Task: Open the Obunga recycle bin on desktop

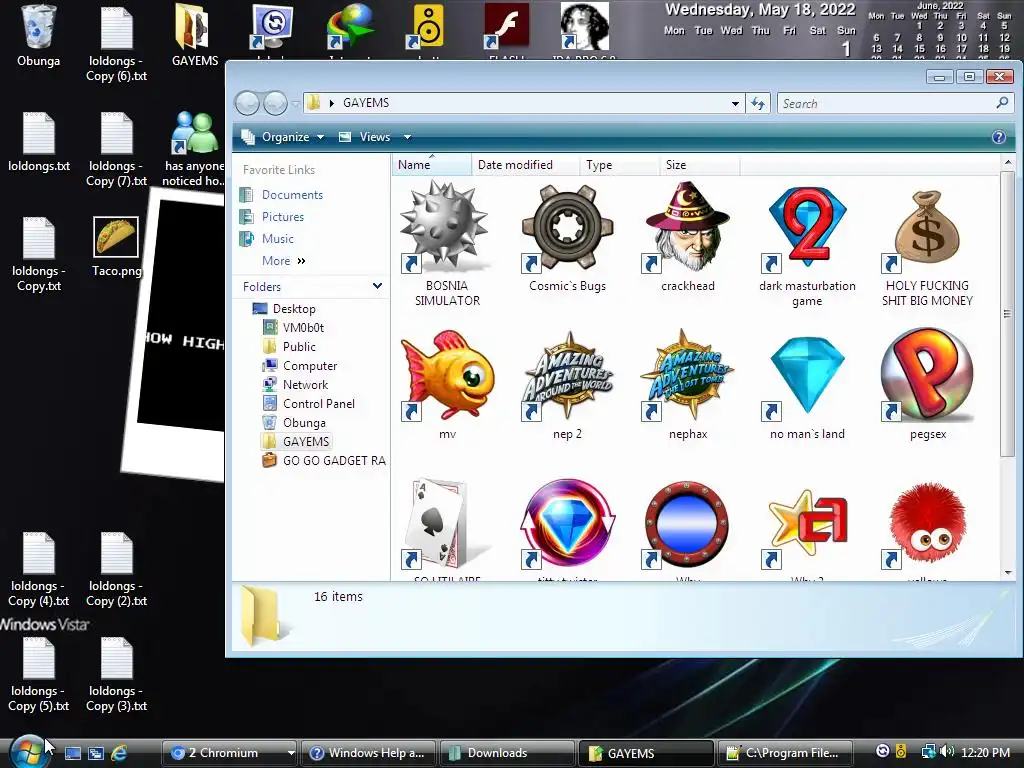Action: tap(38, 36)
